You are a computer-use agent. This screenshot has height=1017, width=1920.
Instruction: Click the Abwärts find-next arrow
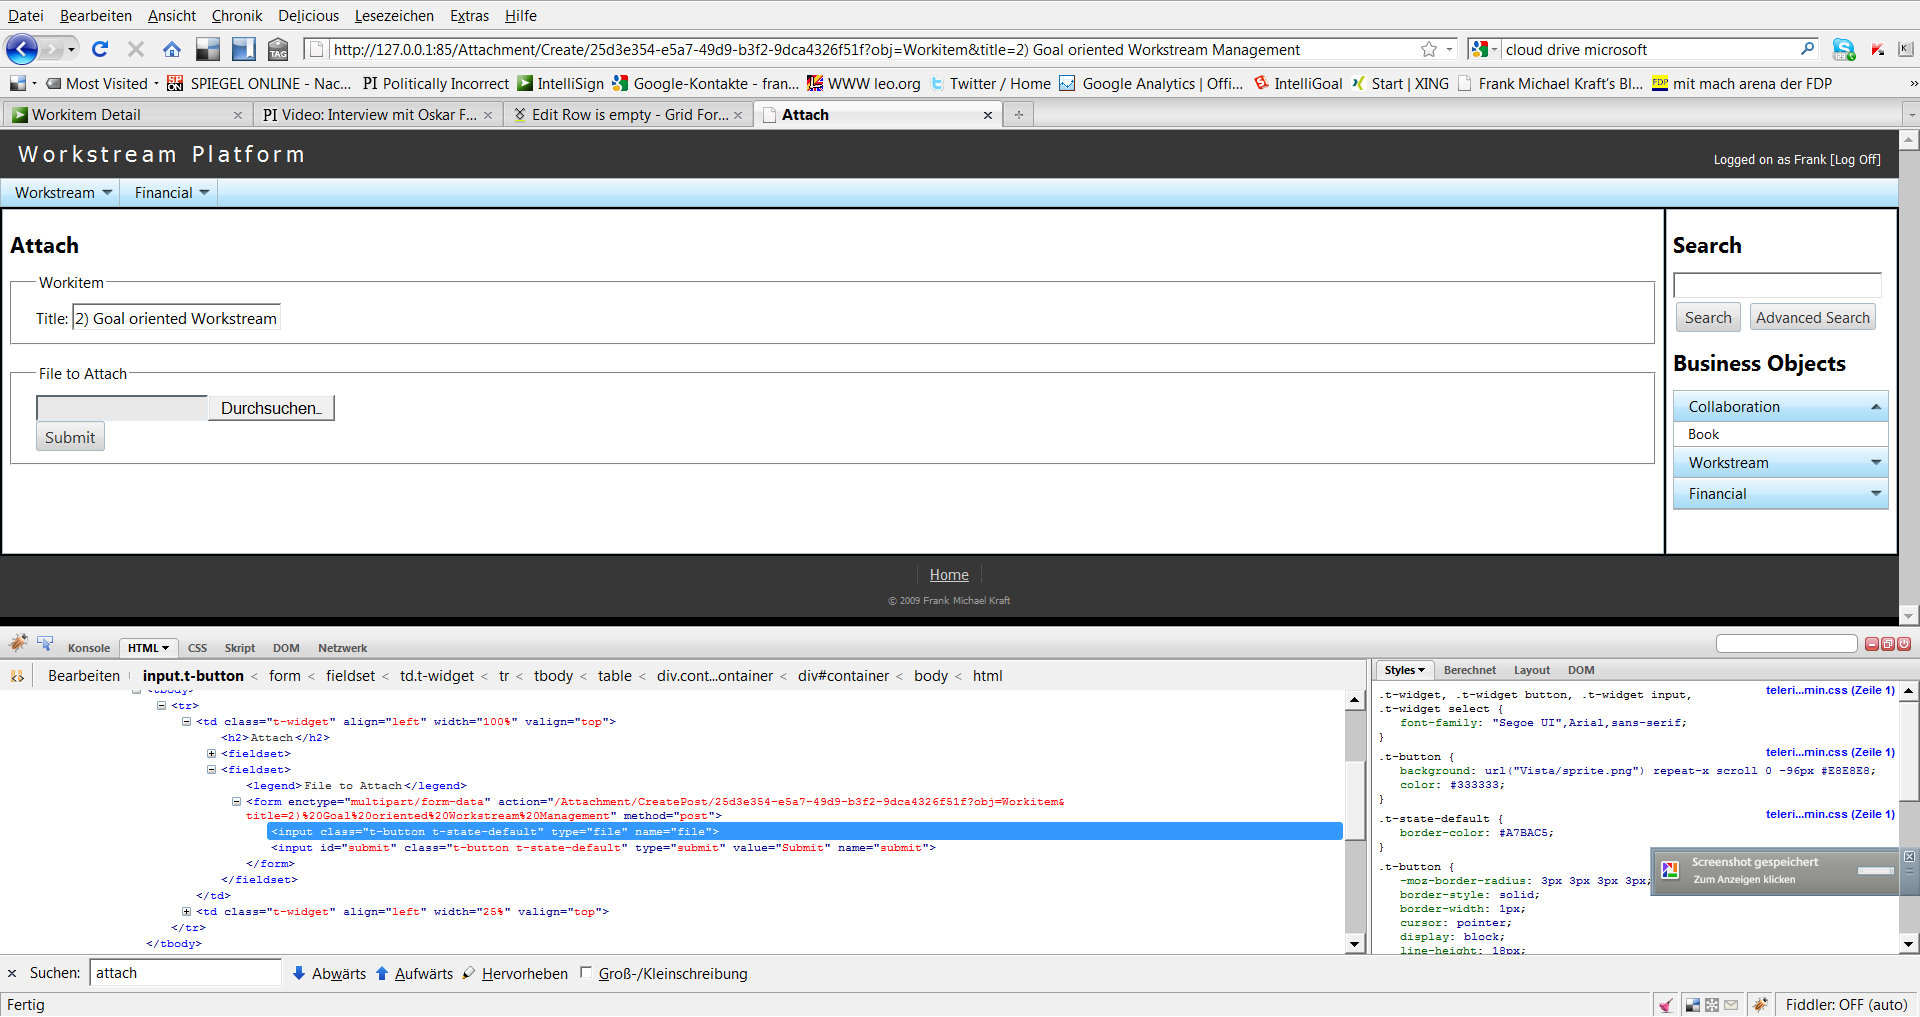[x=299, y=973]
